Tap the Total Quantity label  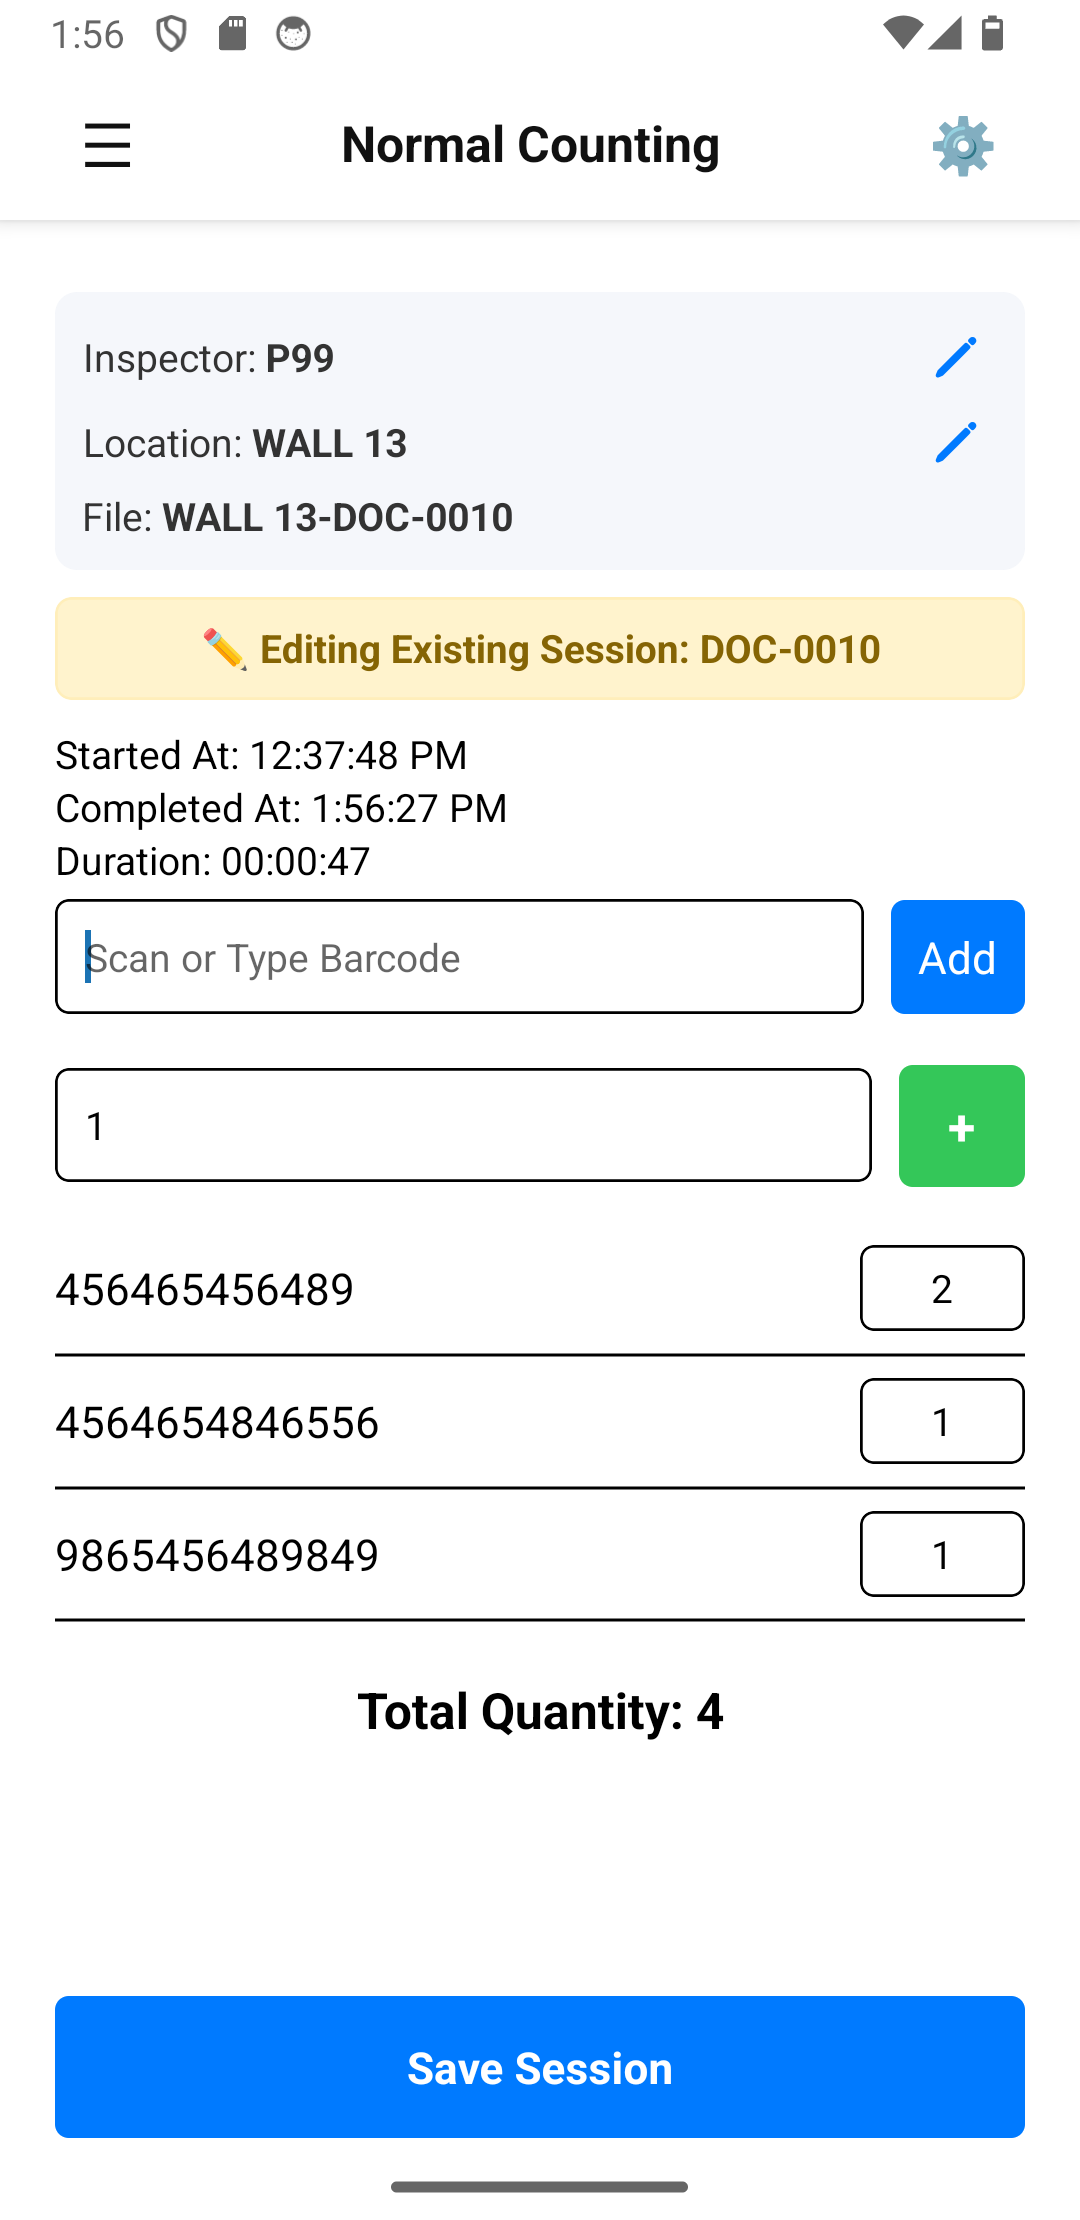point(540,1711)
